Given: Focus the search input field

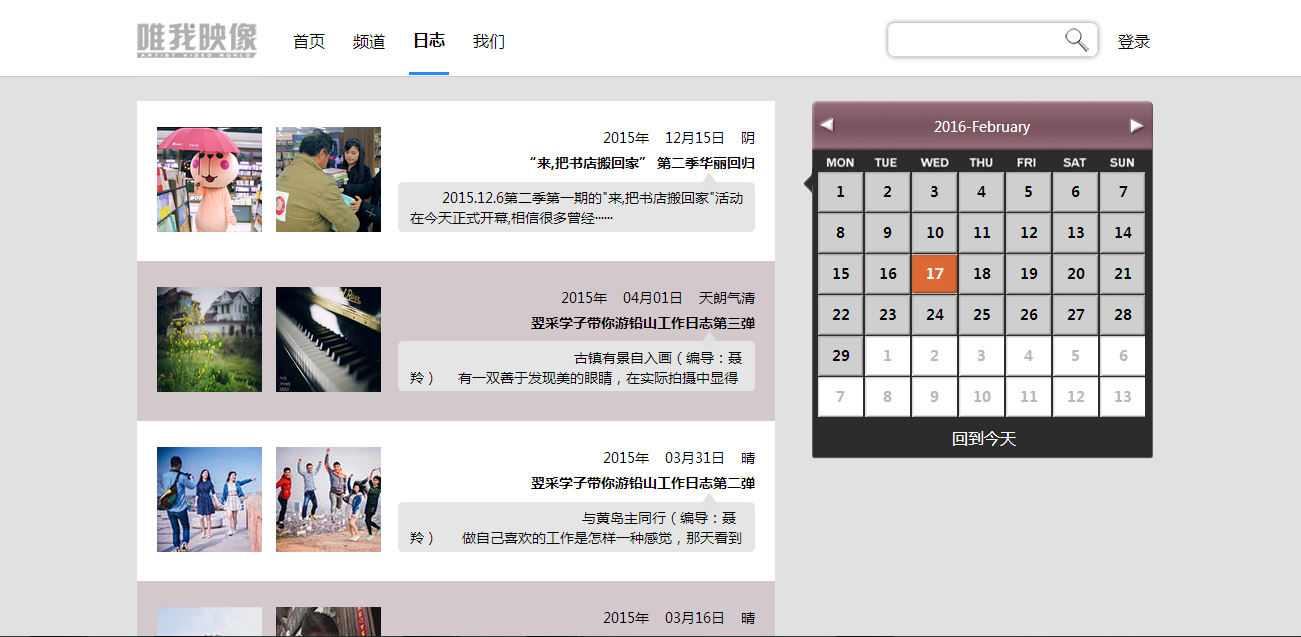Looking at the screenshot, I should point(977,40).
